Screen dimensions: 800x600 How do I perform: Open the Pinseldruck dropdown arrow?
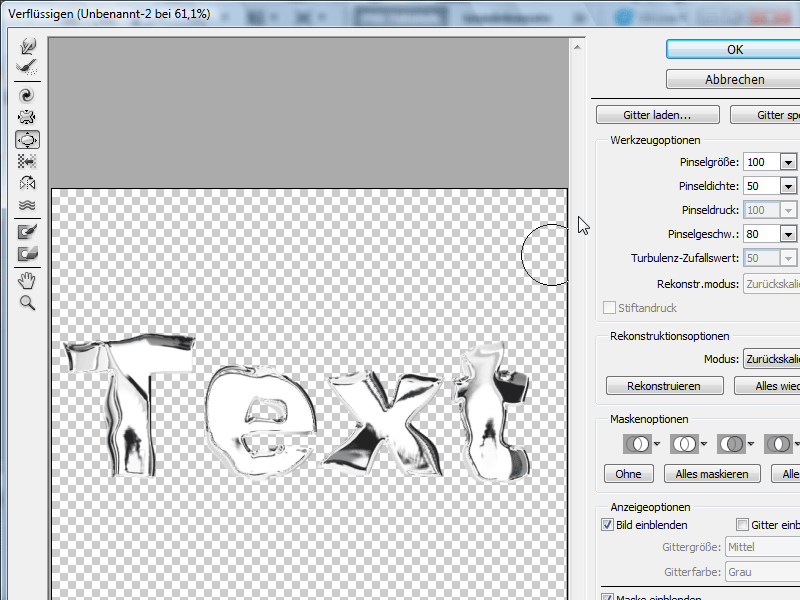(788, 210)
